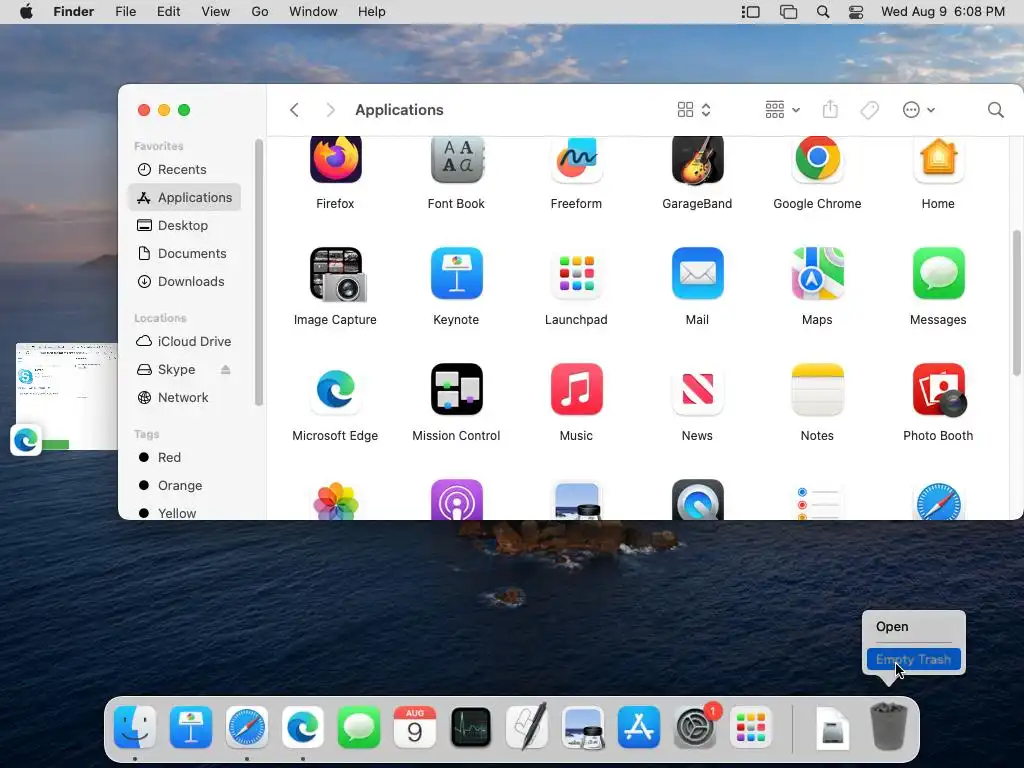The width and height of the screenshot is (1024, 768).
Task: Open the Finder search field icon
Action: [995, 110]
